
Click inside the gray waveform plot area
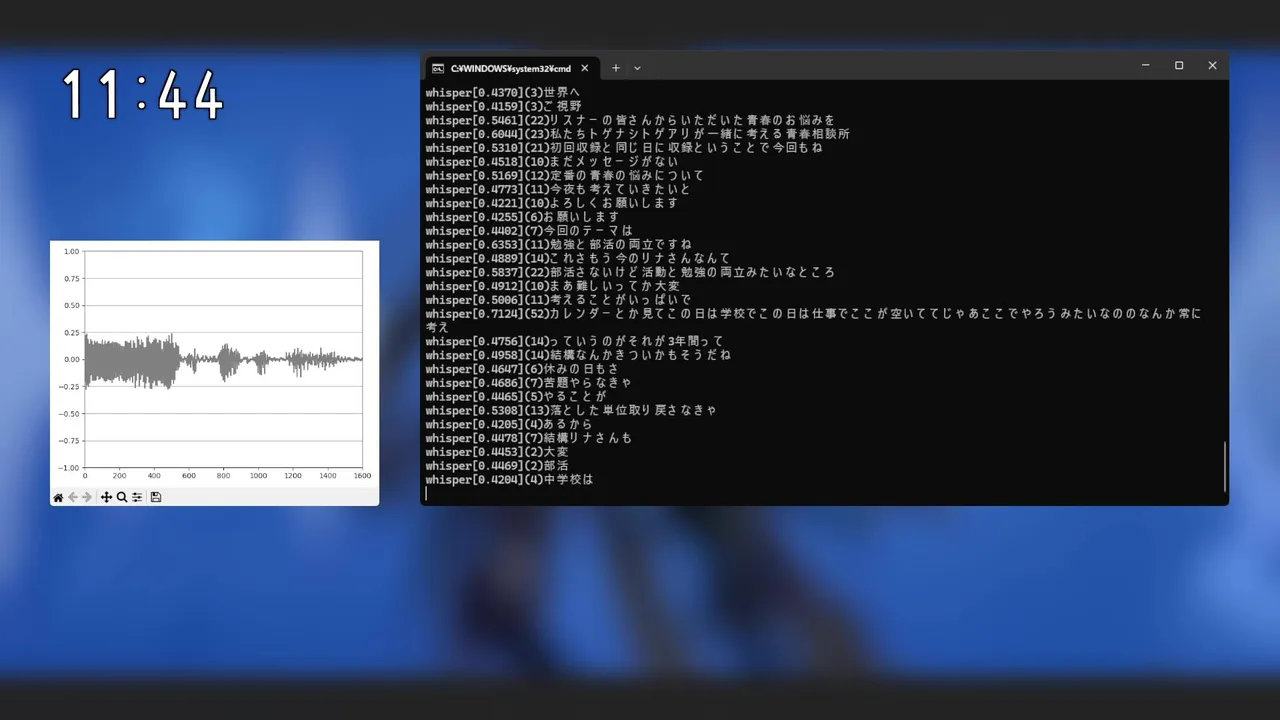click(223, 359)
